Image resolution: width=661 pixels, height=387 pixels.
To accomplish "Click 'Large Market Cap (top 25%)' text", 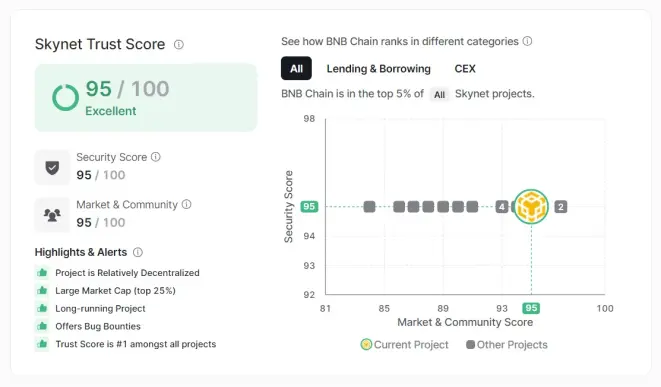I will [x=116, y=290].
